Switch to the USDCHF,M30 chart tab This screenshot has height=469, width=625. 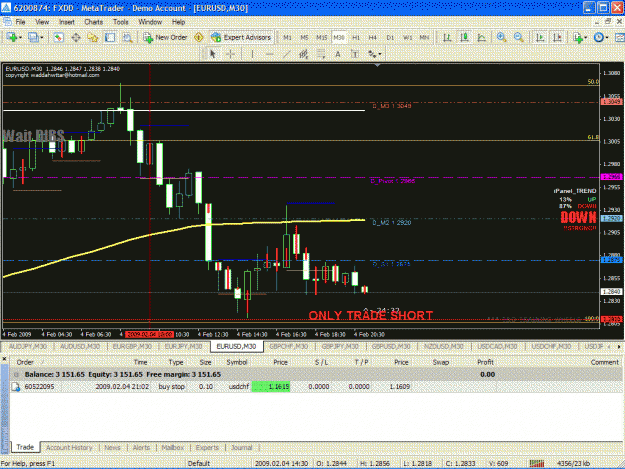[552, 346]
